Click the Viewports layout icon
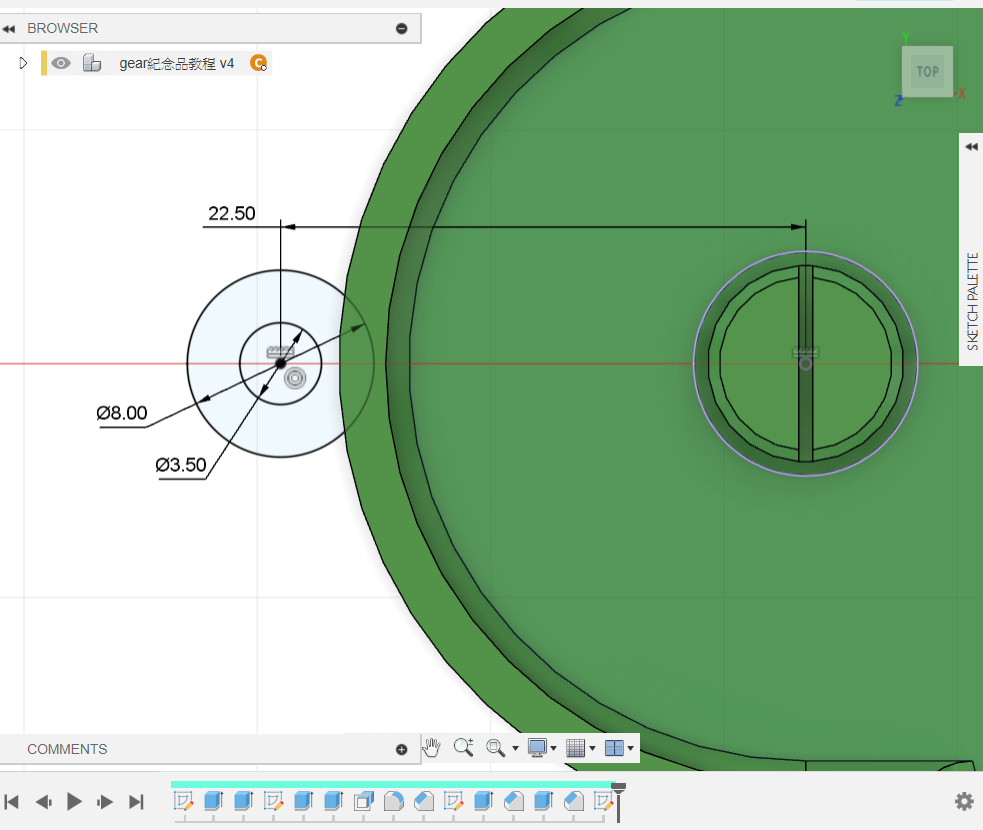The width and height of the screenshot is (983, 830). pyautogui.click(x=614, y=747)
